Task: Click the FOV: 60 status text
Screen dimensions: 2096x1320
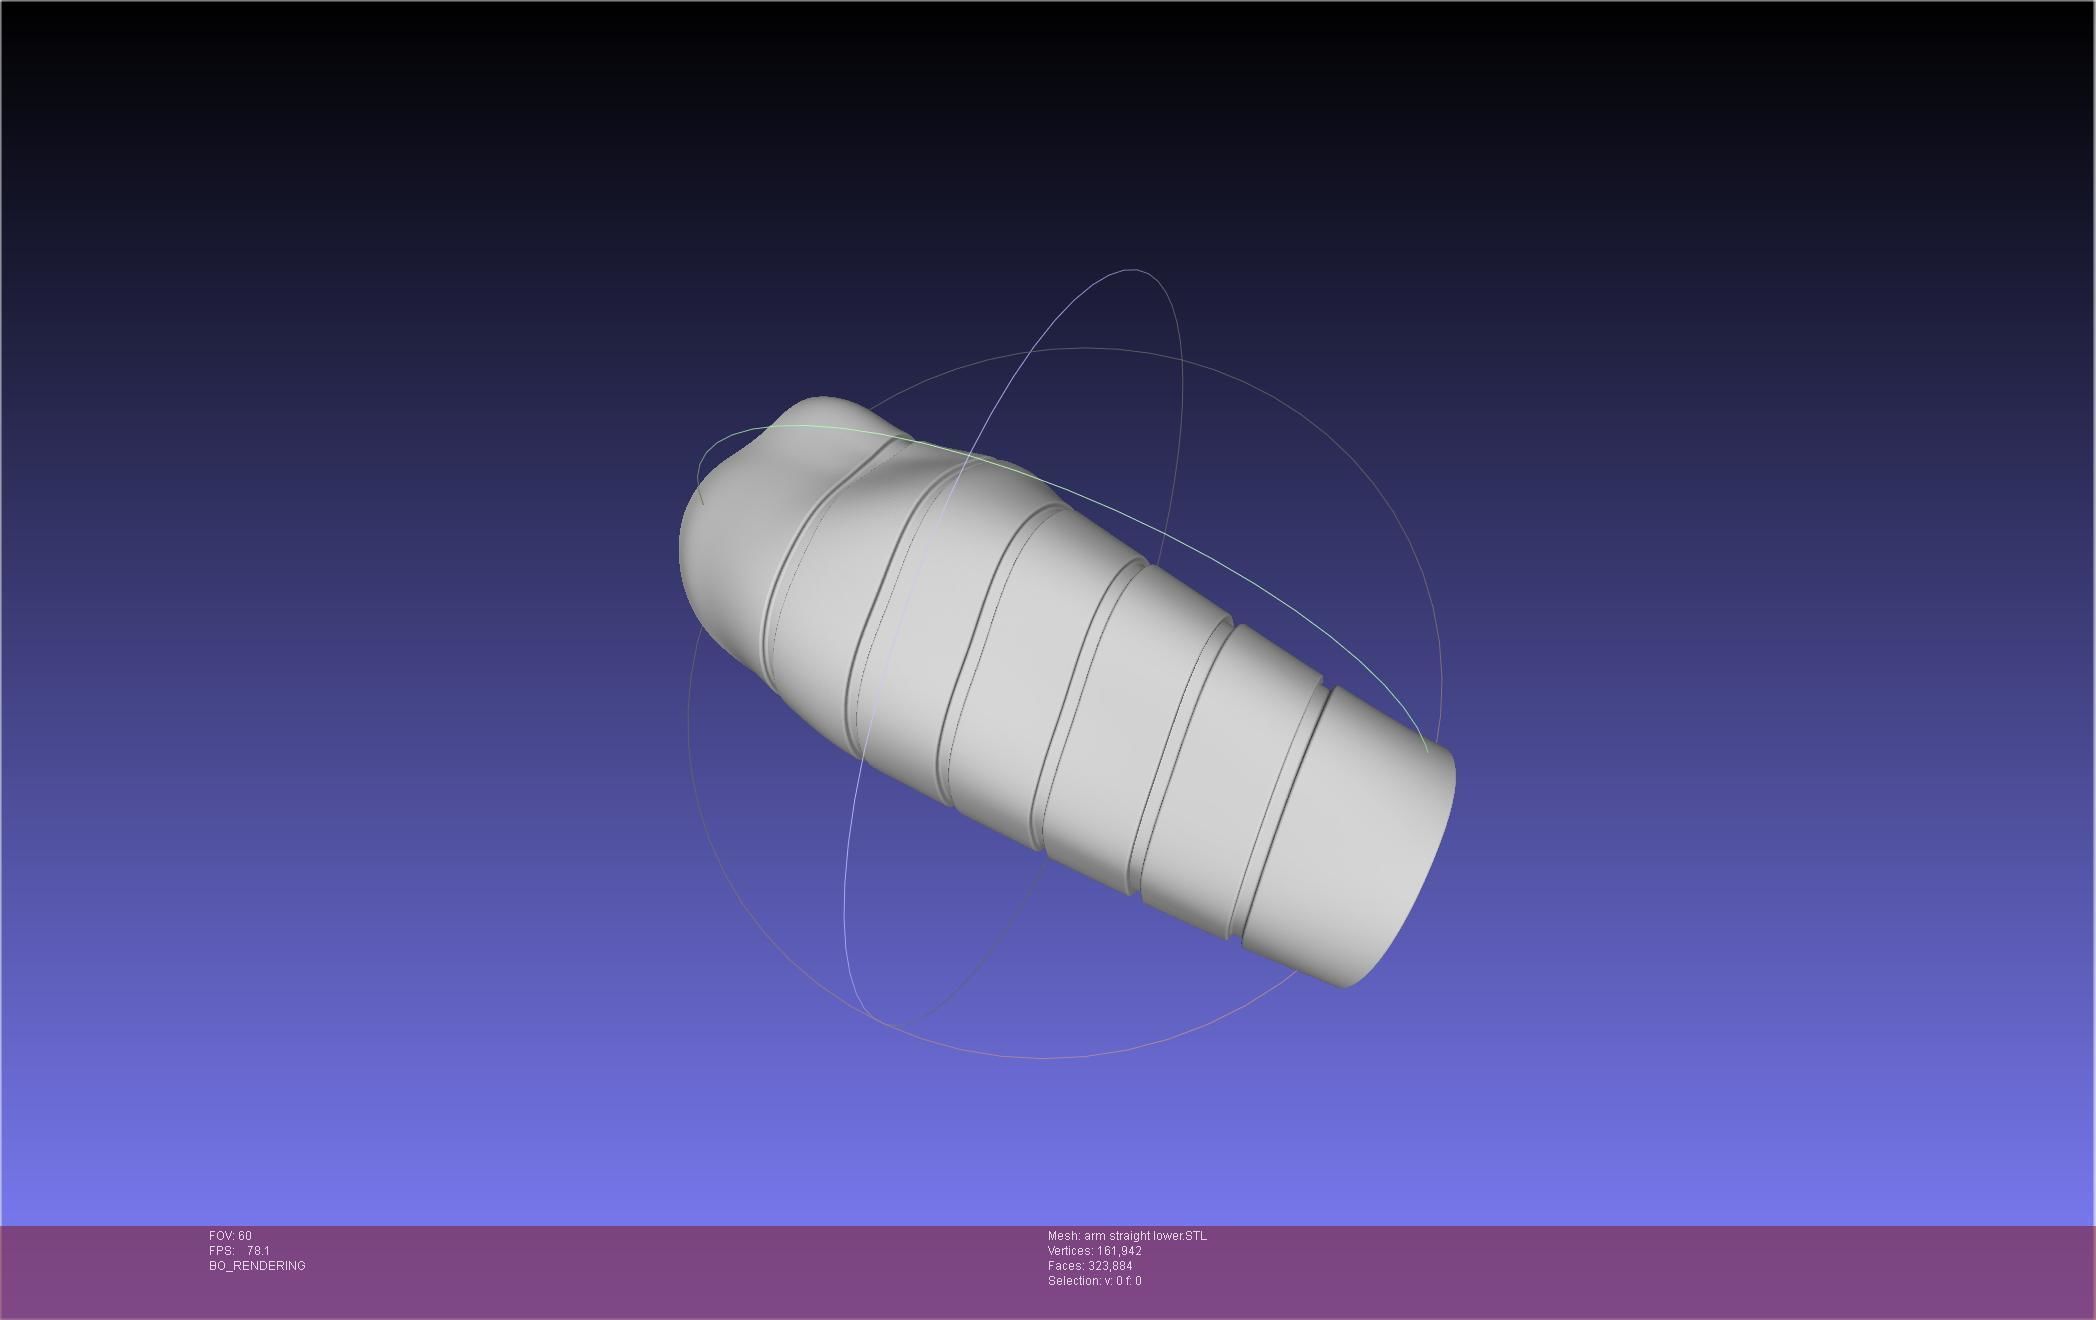Action: [230, 1236]
